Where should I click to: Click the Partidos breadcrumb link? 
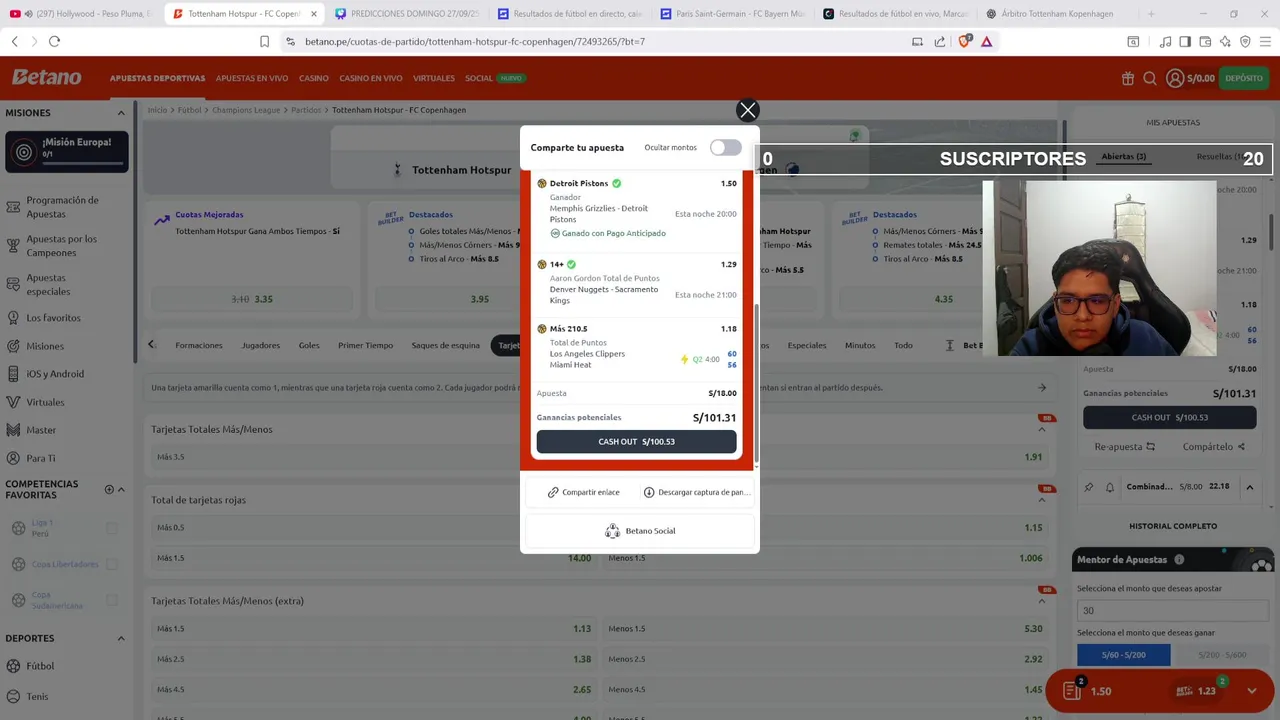[306, 110]
